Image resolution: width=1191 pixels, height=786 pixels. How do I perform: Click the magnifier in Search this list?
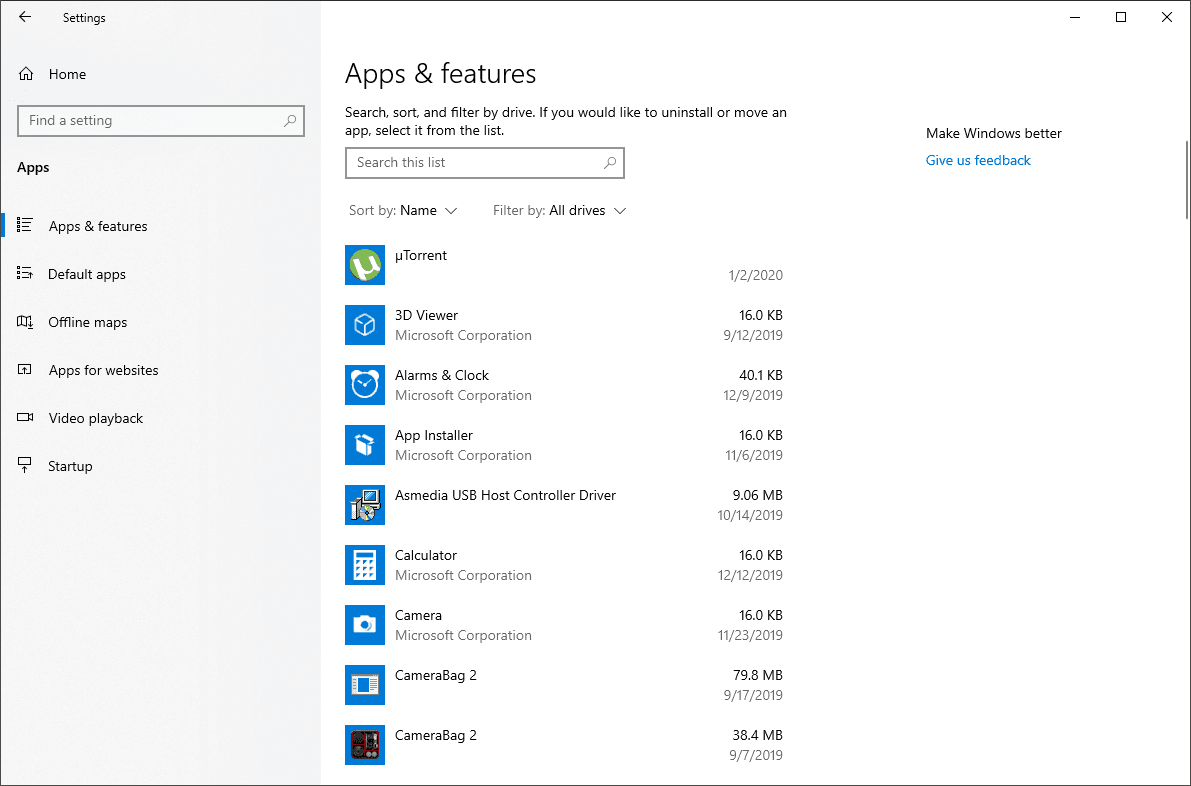tap(610, 163)
